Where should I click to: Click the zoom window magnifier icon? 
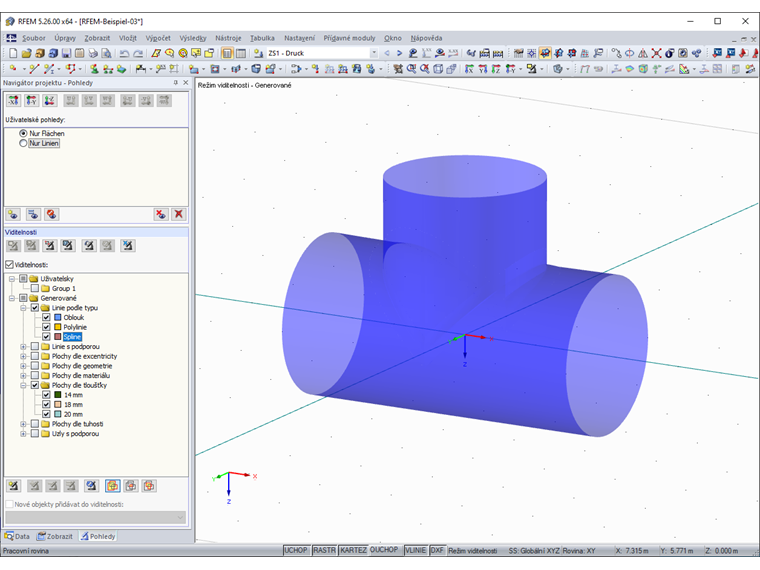point(412,69)
